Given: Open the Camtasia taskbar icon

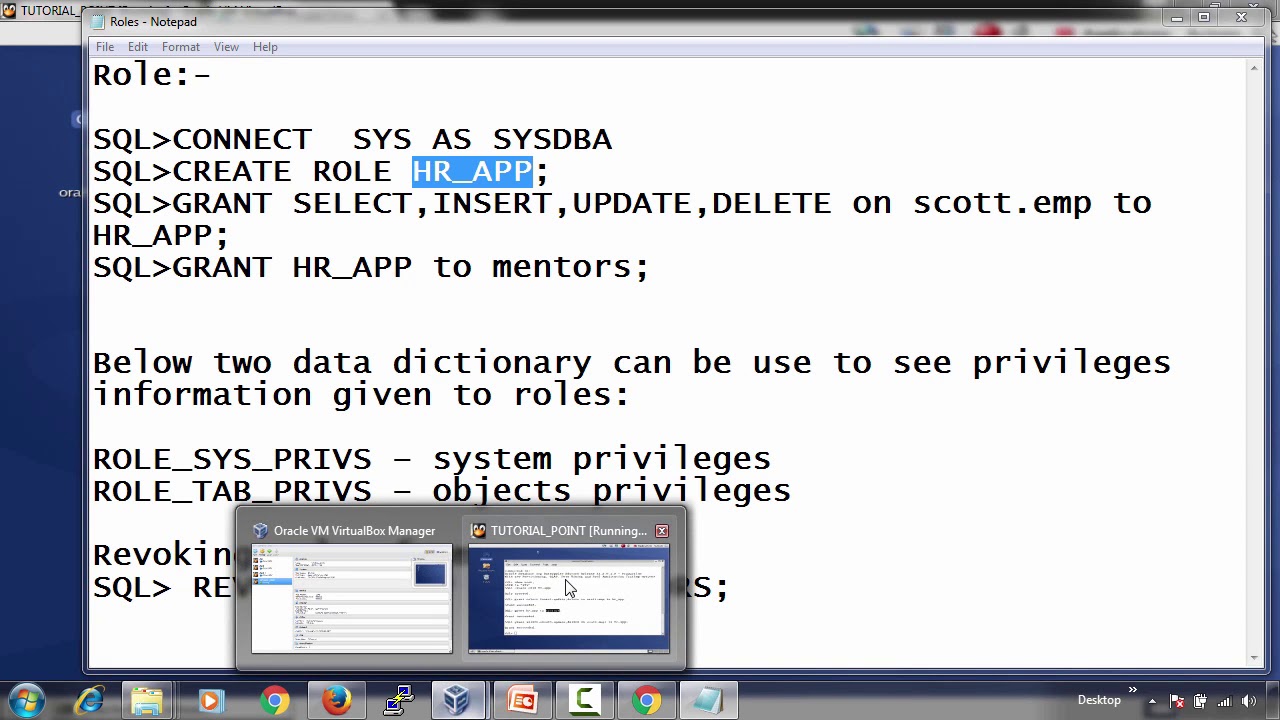Looking at the screenshot, I should click(584, 700).
